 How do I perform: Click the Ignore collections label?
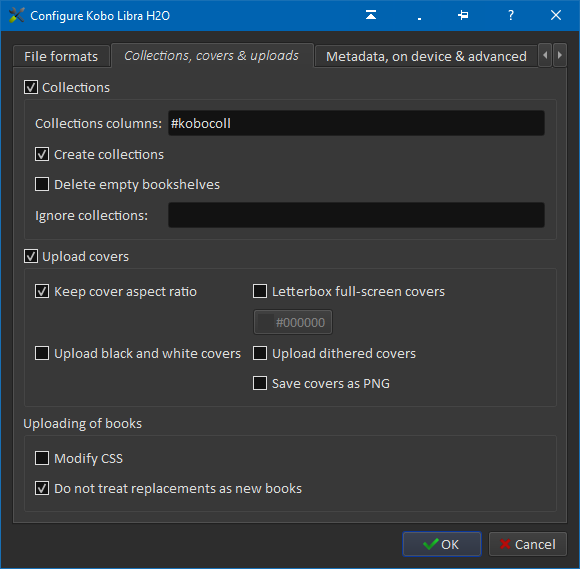[x=91, y=215]
